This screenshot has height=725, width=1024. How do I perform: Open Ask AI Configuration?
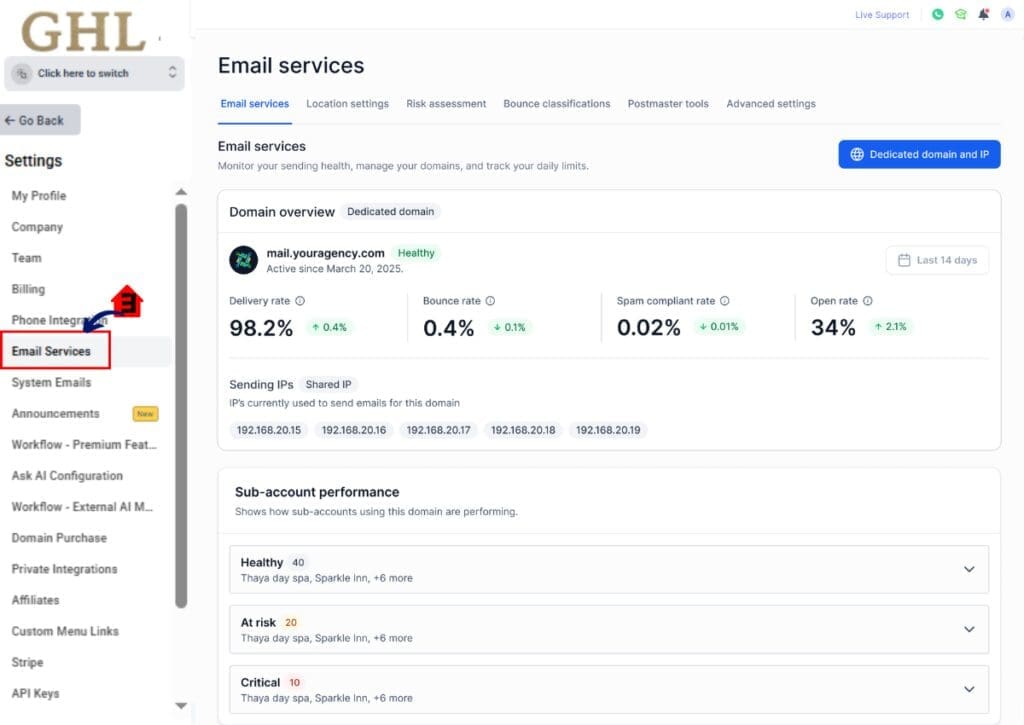67,476
